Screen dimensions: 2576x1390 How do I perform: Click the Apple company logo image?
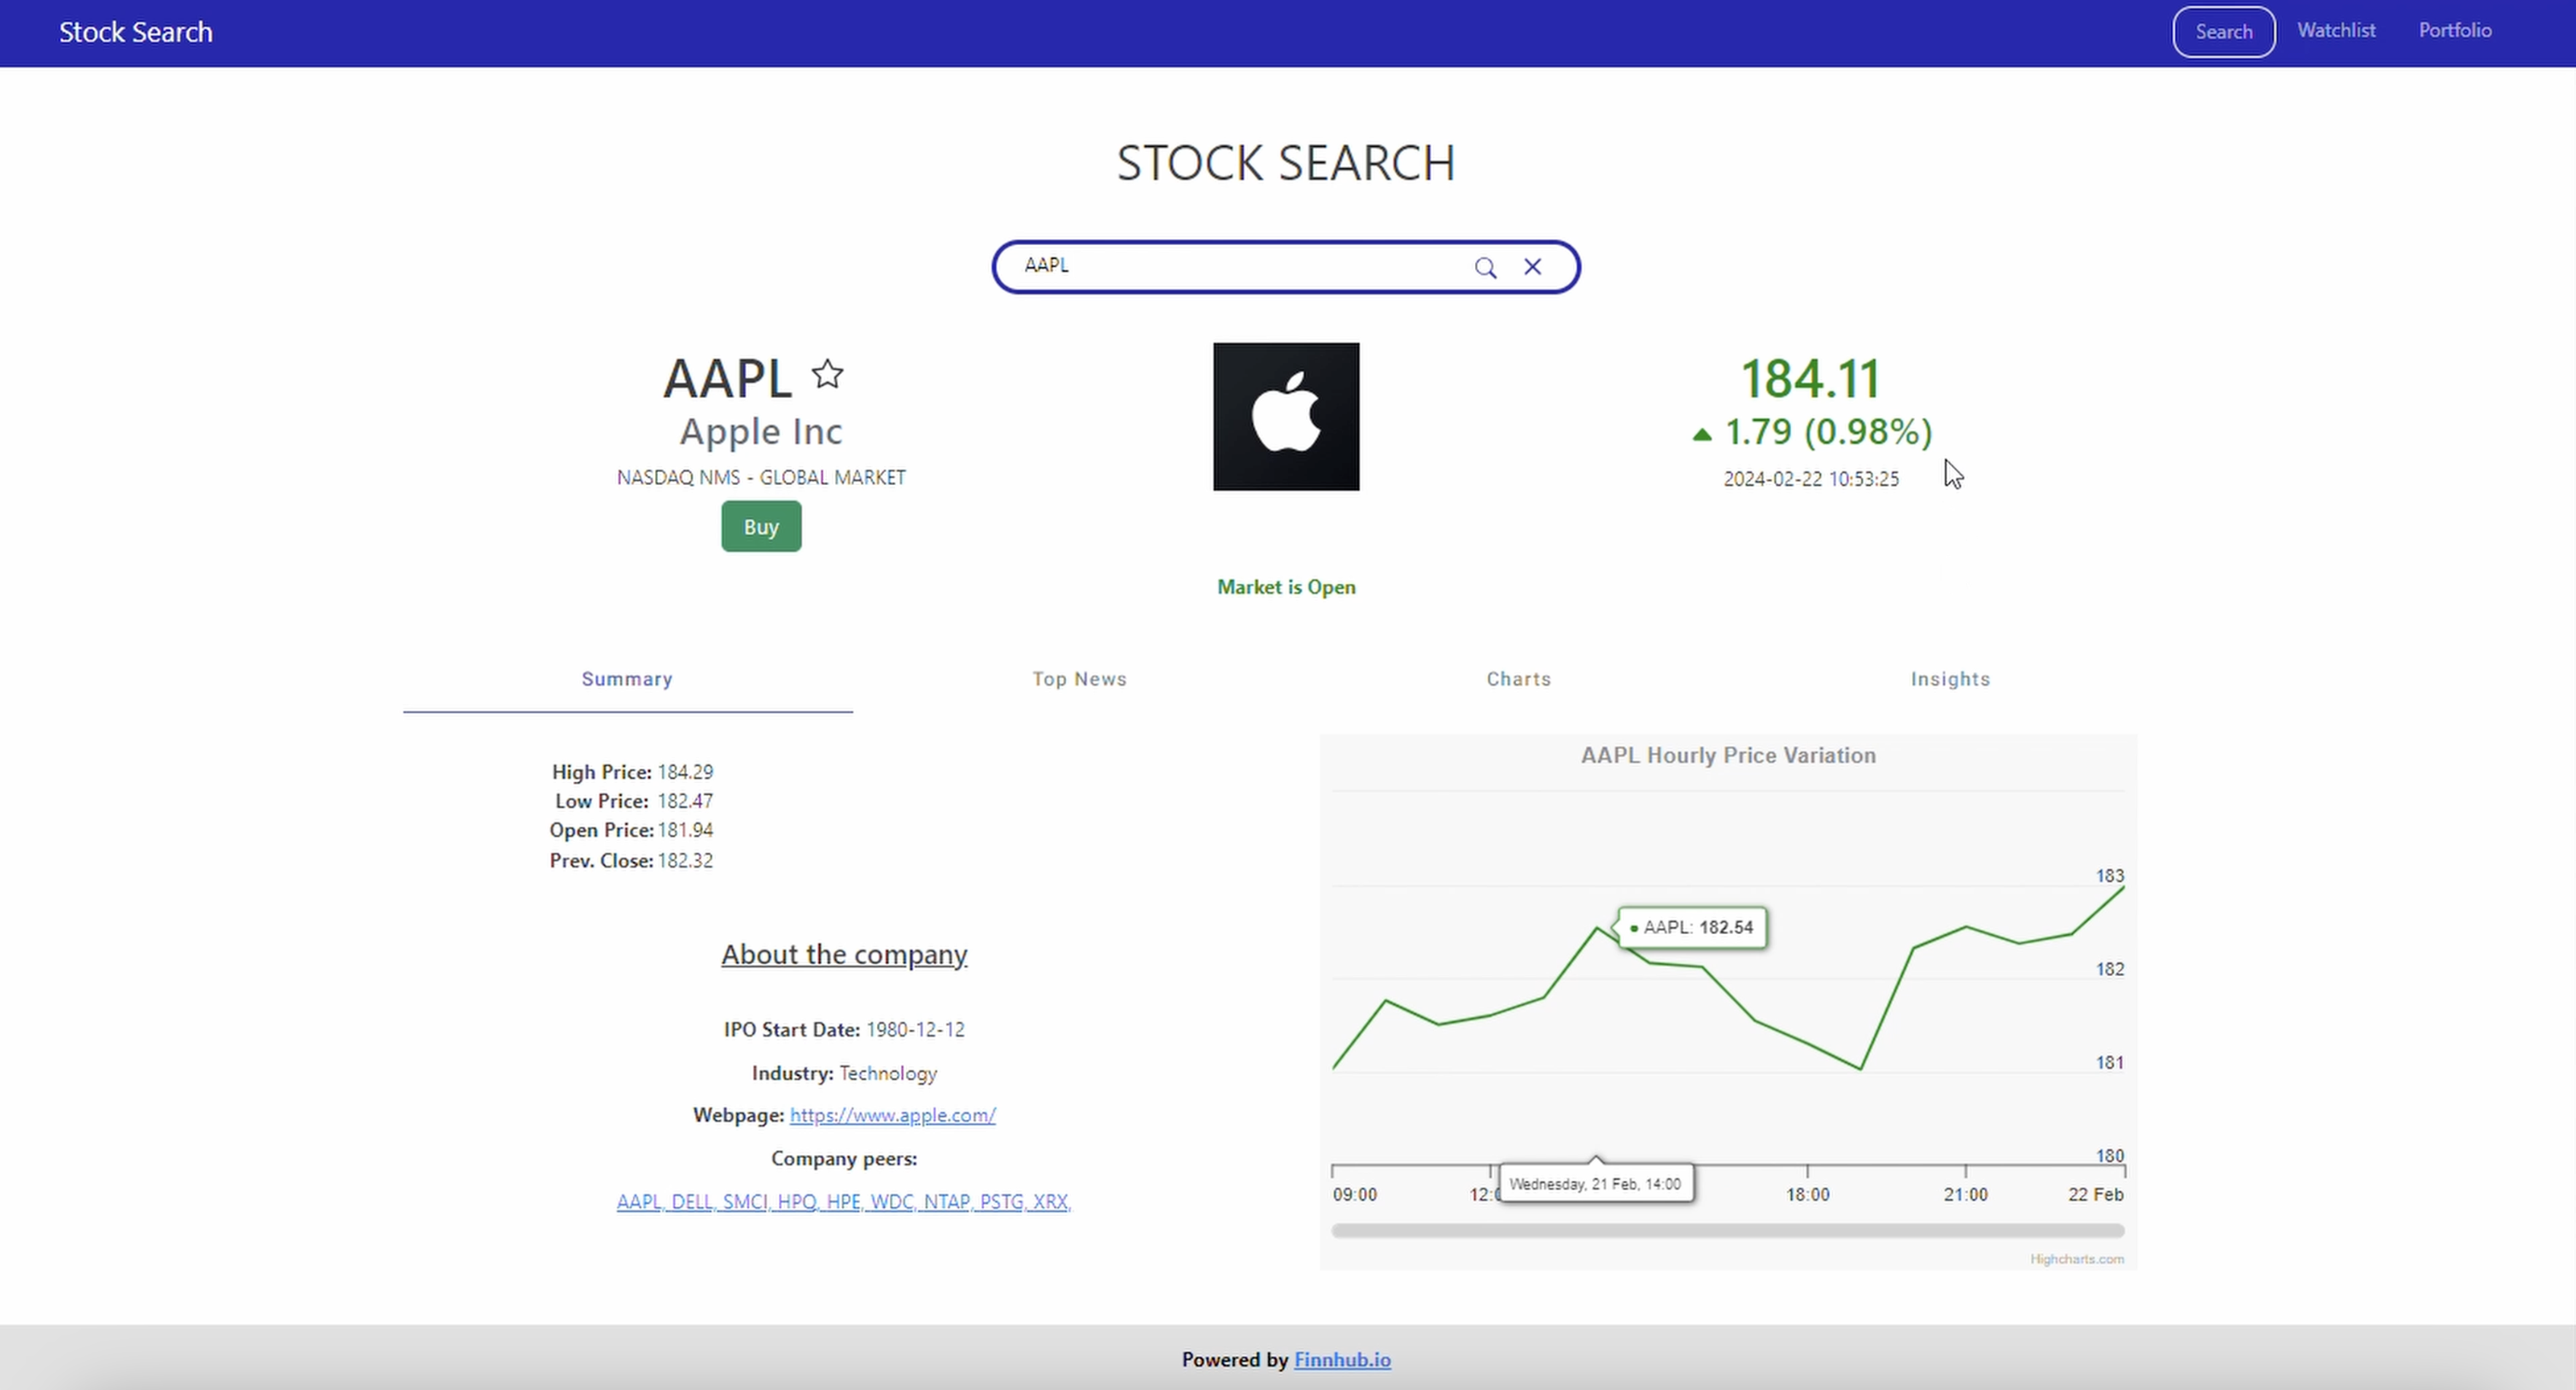point(1286,416)
